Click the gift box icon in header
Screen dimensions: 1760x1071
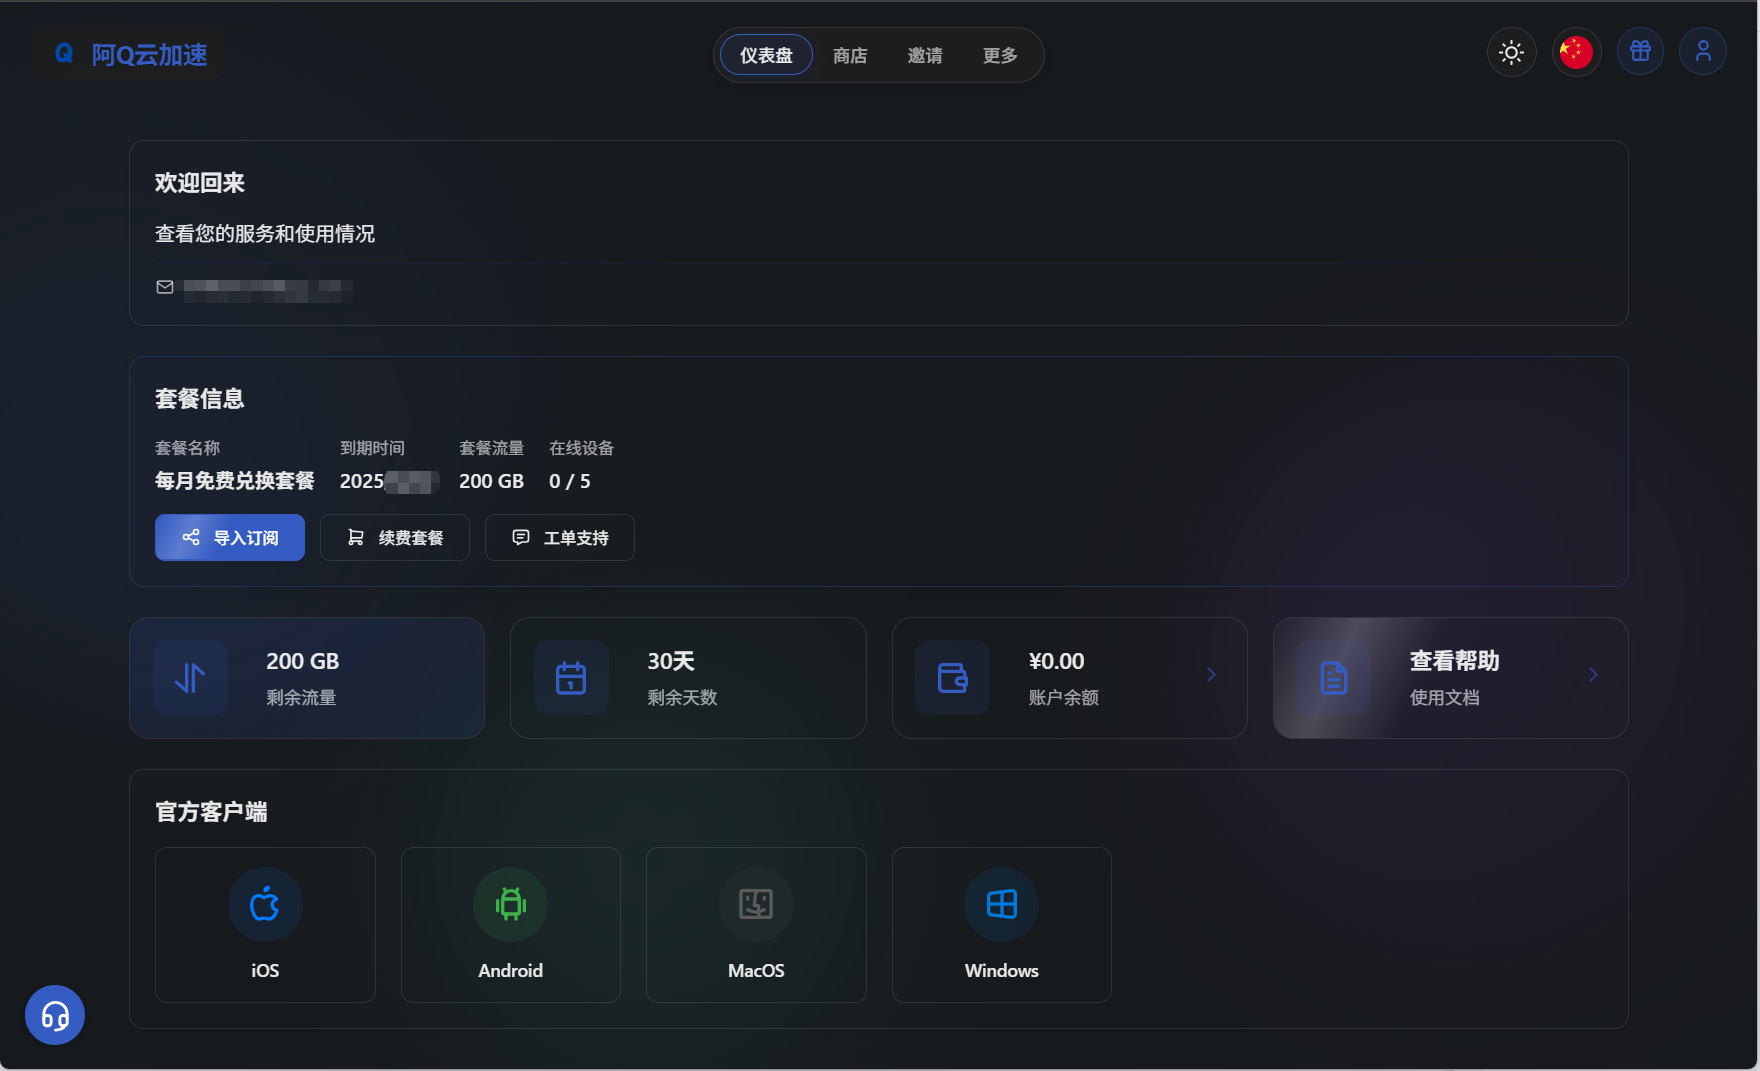point(1640,51)
